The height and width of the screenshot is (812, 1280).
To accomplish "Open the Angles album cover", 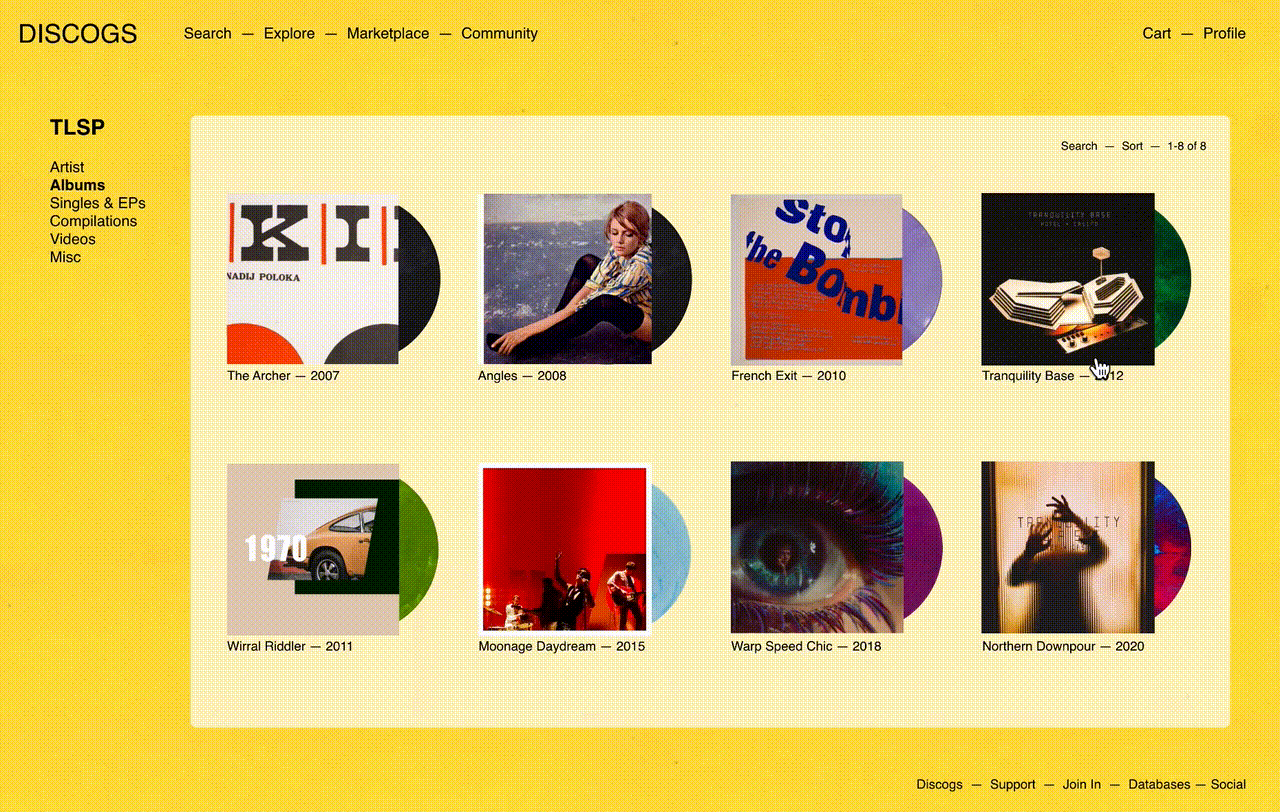I will click(x=568, y=279).
